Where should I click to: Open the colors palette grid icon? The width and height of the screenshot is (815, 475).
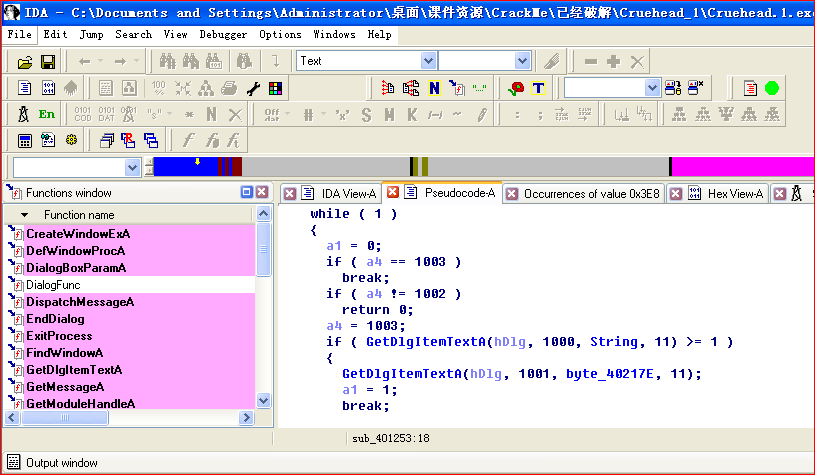pos(275,88)
